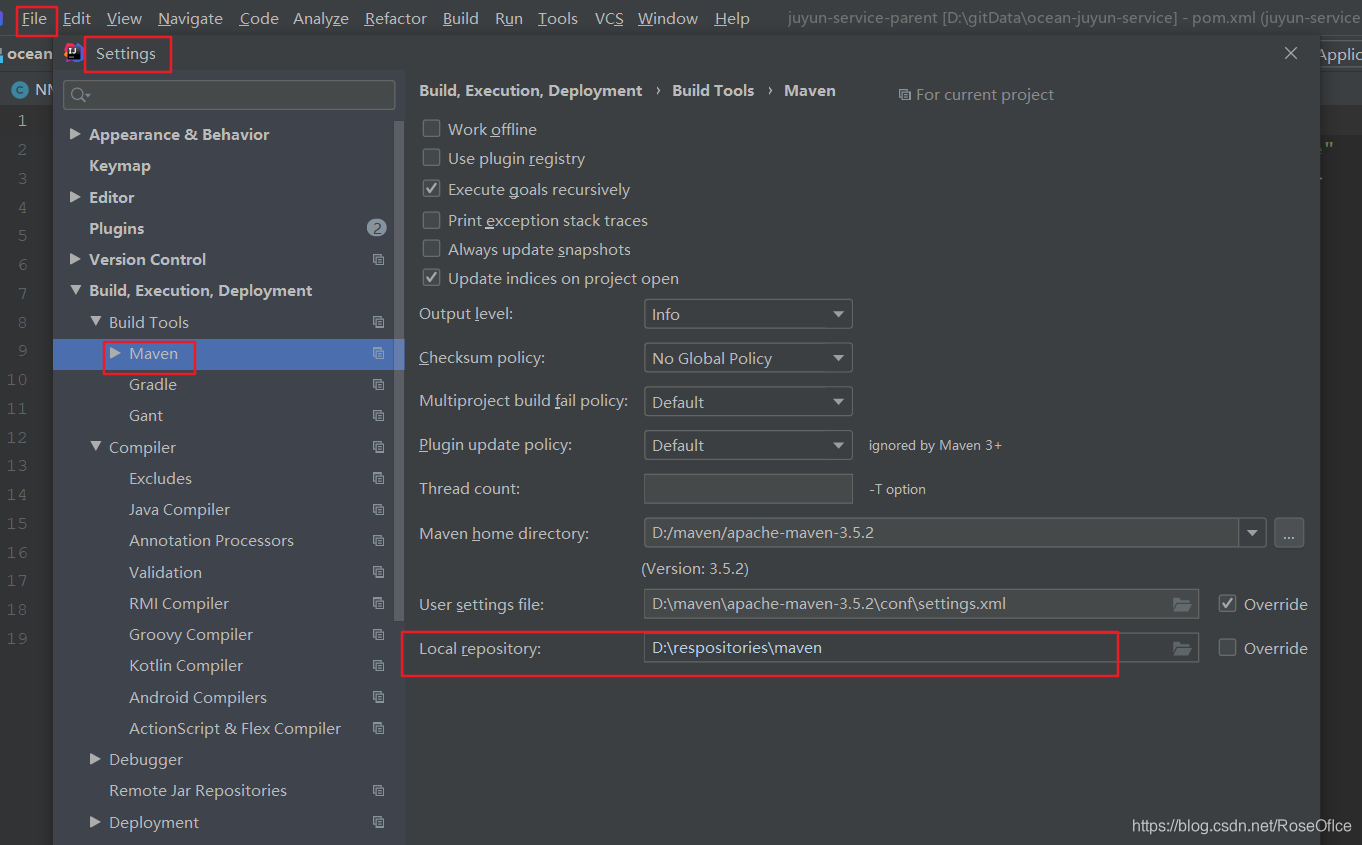1362x845 pixels.
Task: Click the project-level icon beside RMI Compiler
Action: tap(378, 603)
